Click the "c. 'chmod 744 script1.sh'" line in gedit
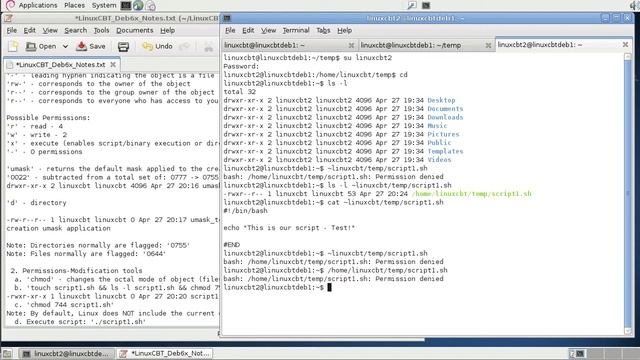This screenshot has height=360, width=640. (64, 305)
